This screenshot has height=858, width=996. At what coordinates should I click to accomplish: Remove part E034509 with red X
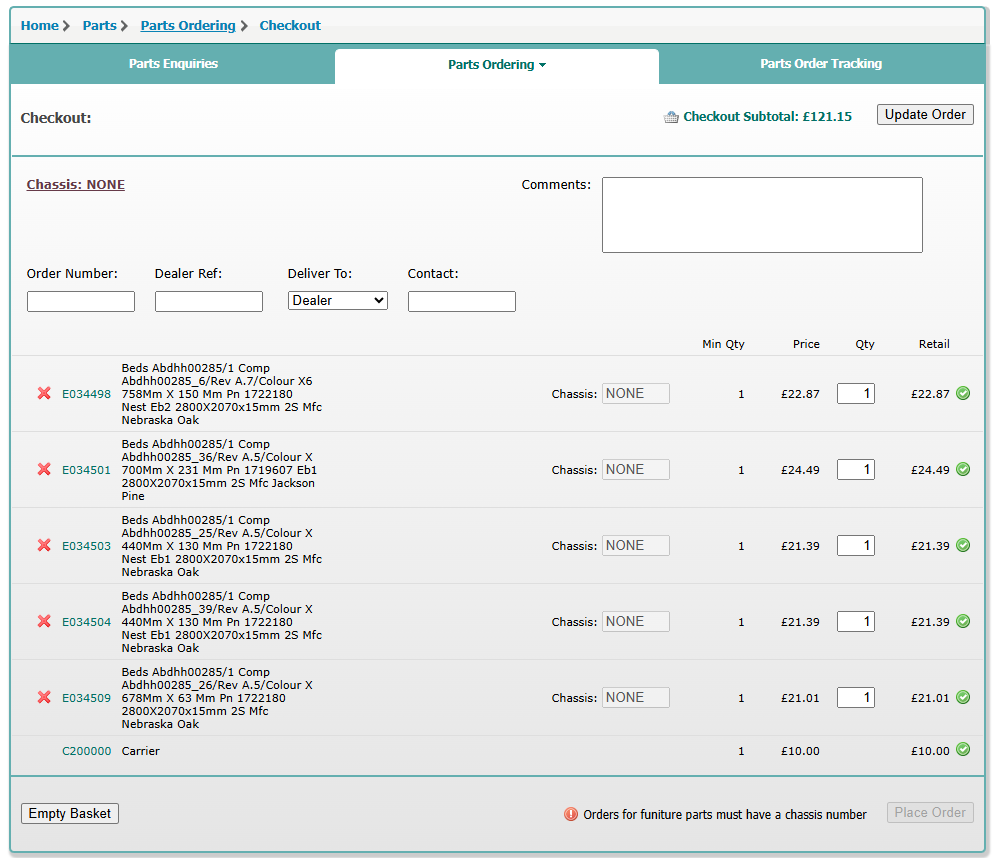[44, 698]
